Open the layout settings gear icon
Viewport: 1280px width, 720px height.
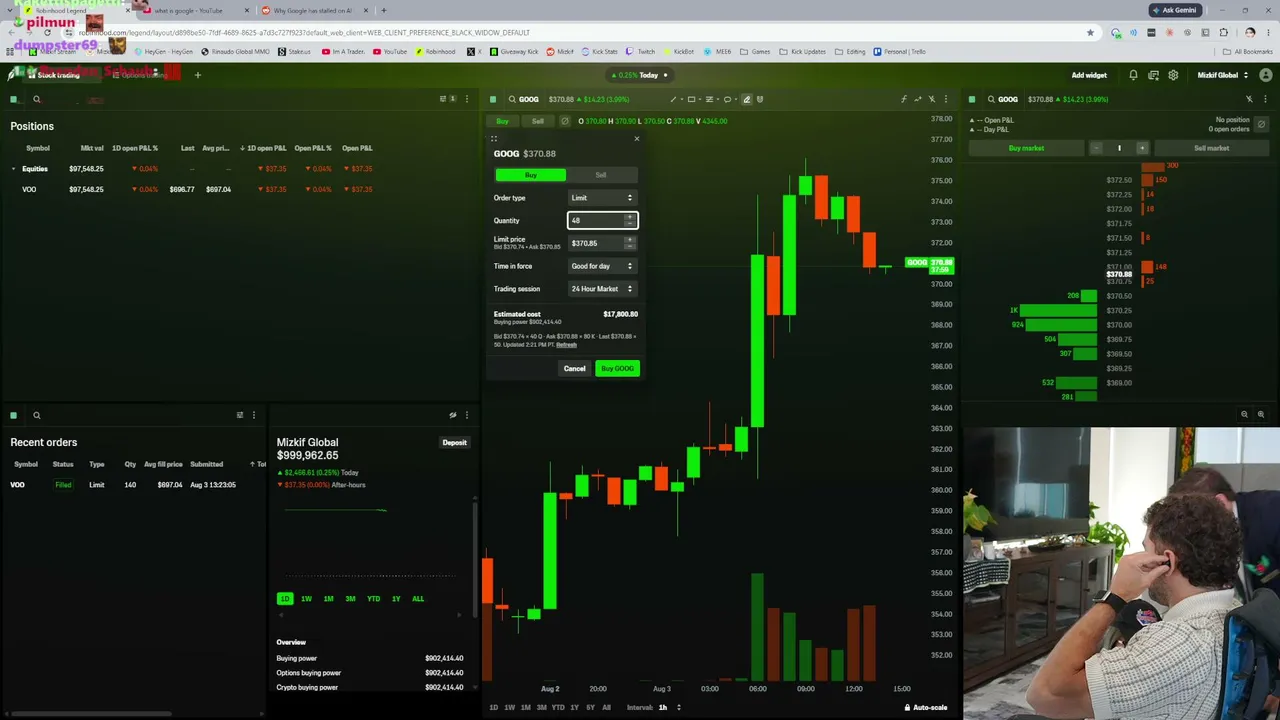pos(1173,75)
